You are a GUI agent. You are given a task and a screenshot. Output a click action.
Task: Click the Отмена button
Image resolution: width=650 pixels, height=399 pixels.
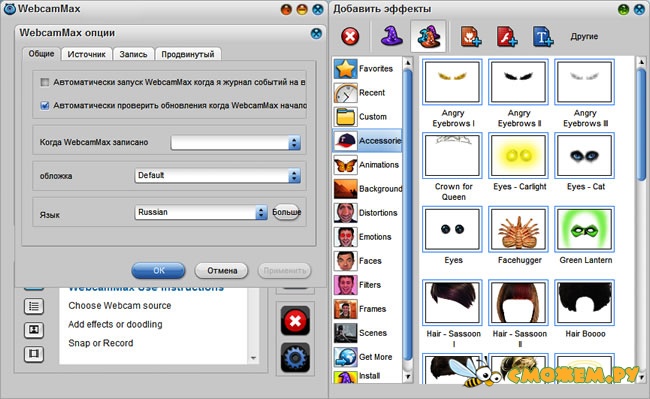pos(222,271)
